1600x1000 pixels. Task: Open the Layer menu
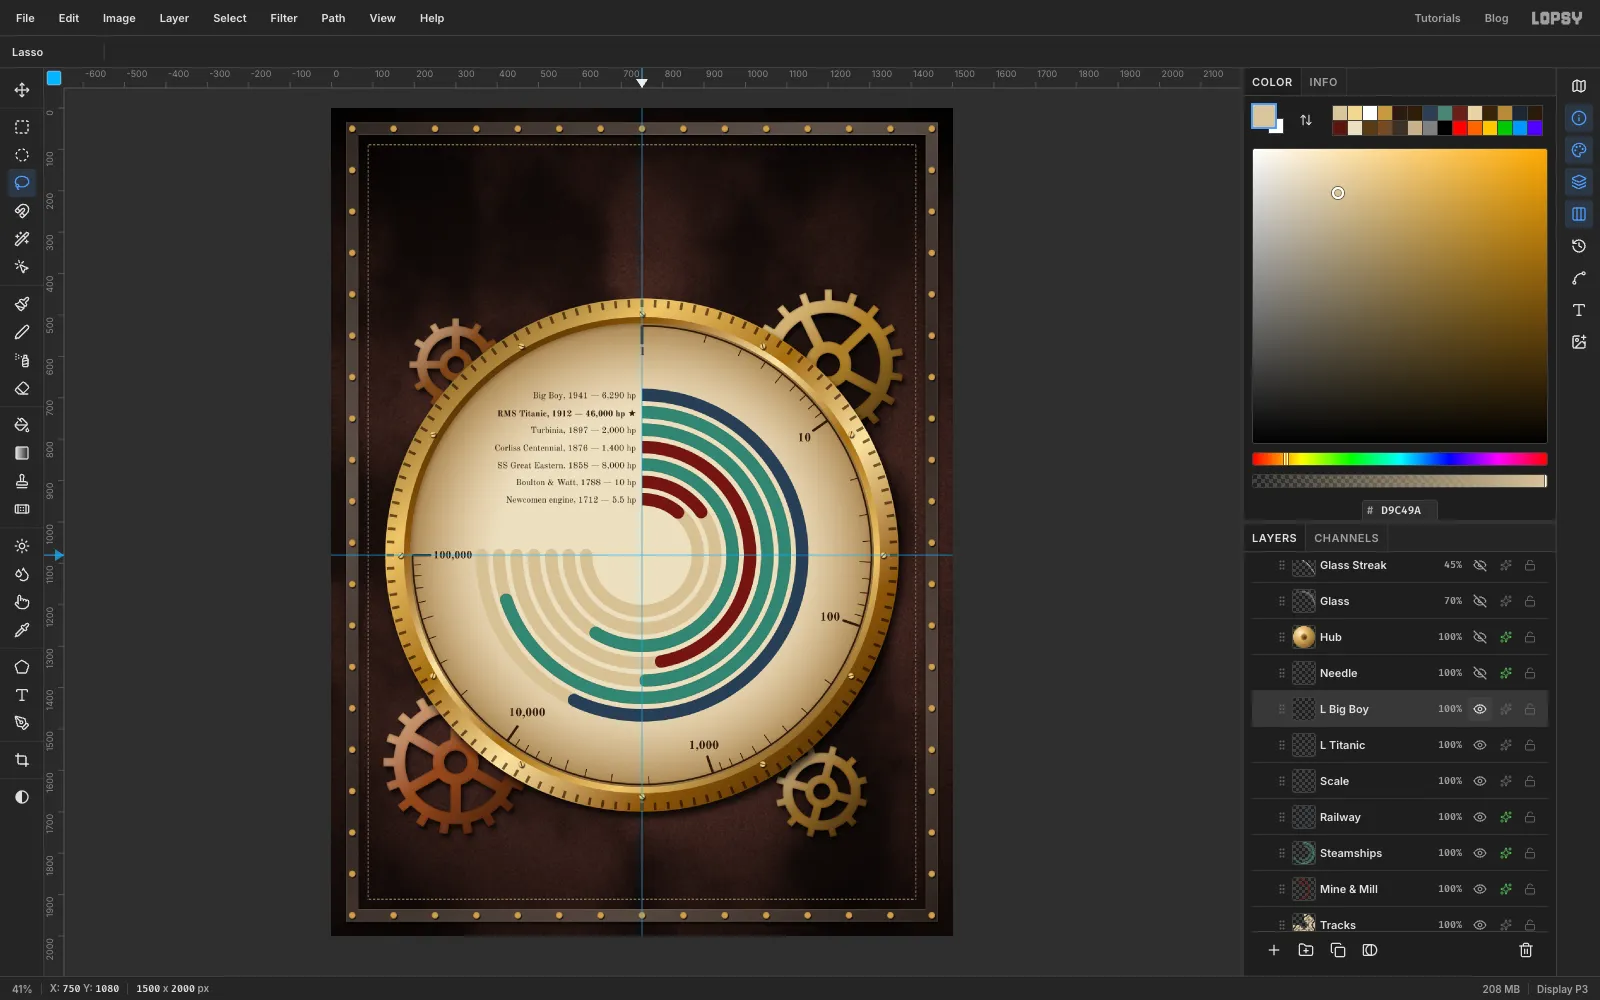[x=174, y=18]
